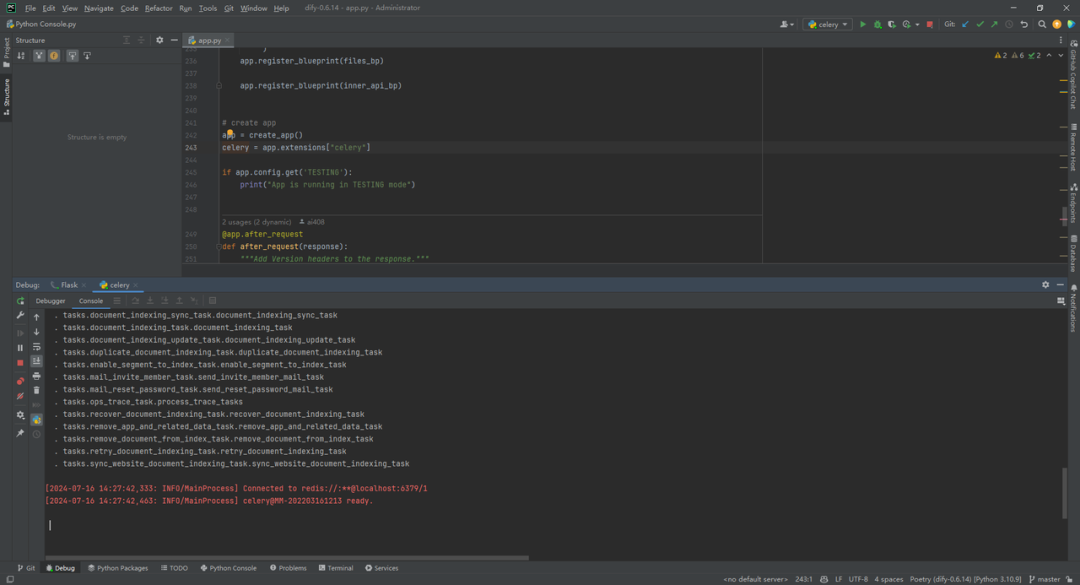The width and height of the screenshot is (1080, 585).
Task: Click the console horizontal scrollbar
Action: point(287,557)
